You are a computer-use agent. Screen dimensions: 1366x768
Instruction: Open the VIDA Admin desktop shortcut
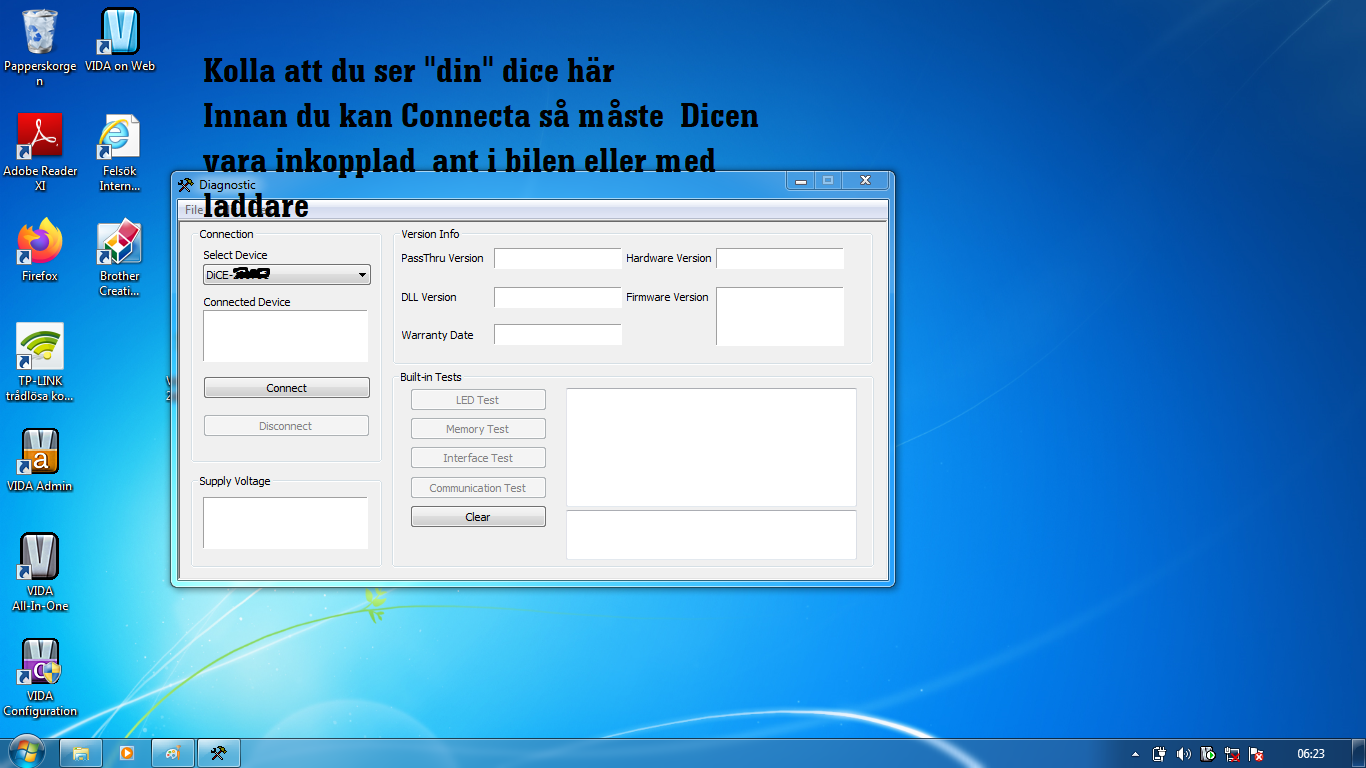(x=40, y=460)
